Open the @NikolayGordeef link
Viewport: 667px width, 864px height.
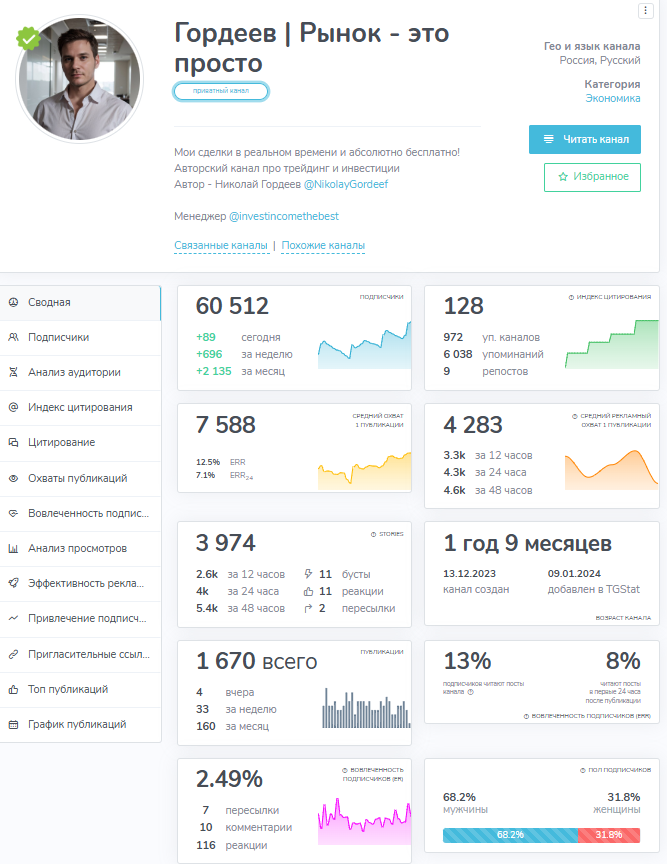[346, 184]
